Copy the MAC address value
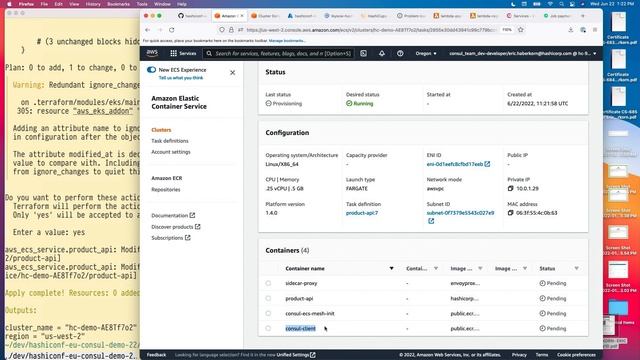640x360 pixels. 510,213
